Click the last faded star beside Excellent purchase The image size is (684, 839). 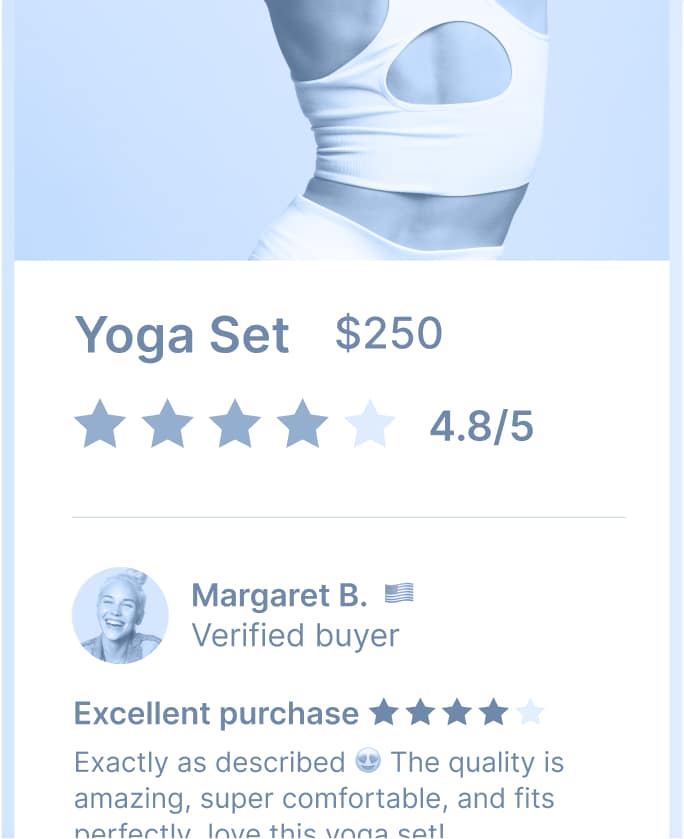(530, 713)
